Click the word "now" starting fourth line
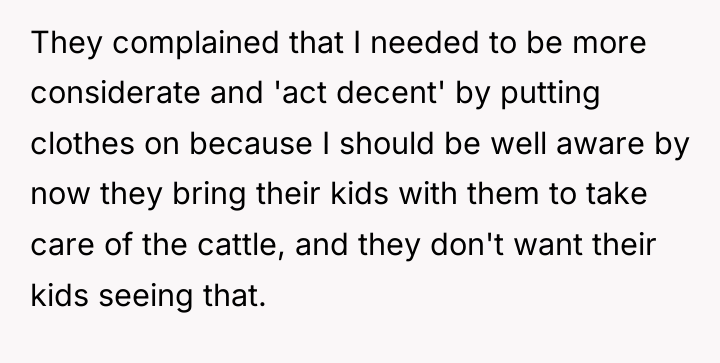 [60, 195]
